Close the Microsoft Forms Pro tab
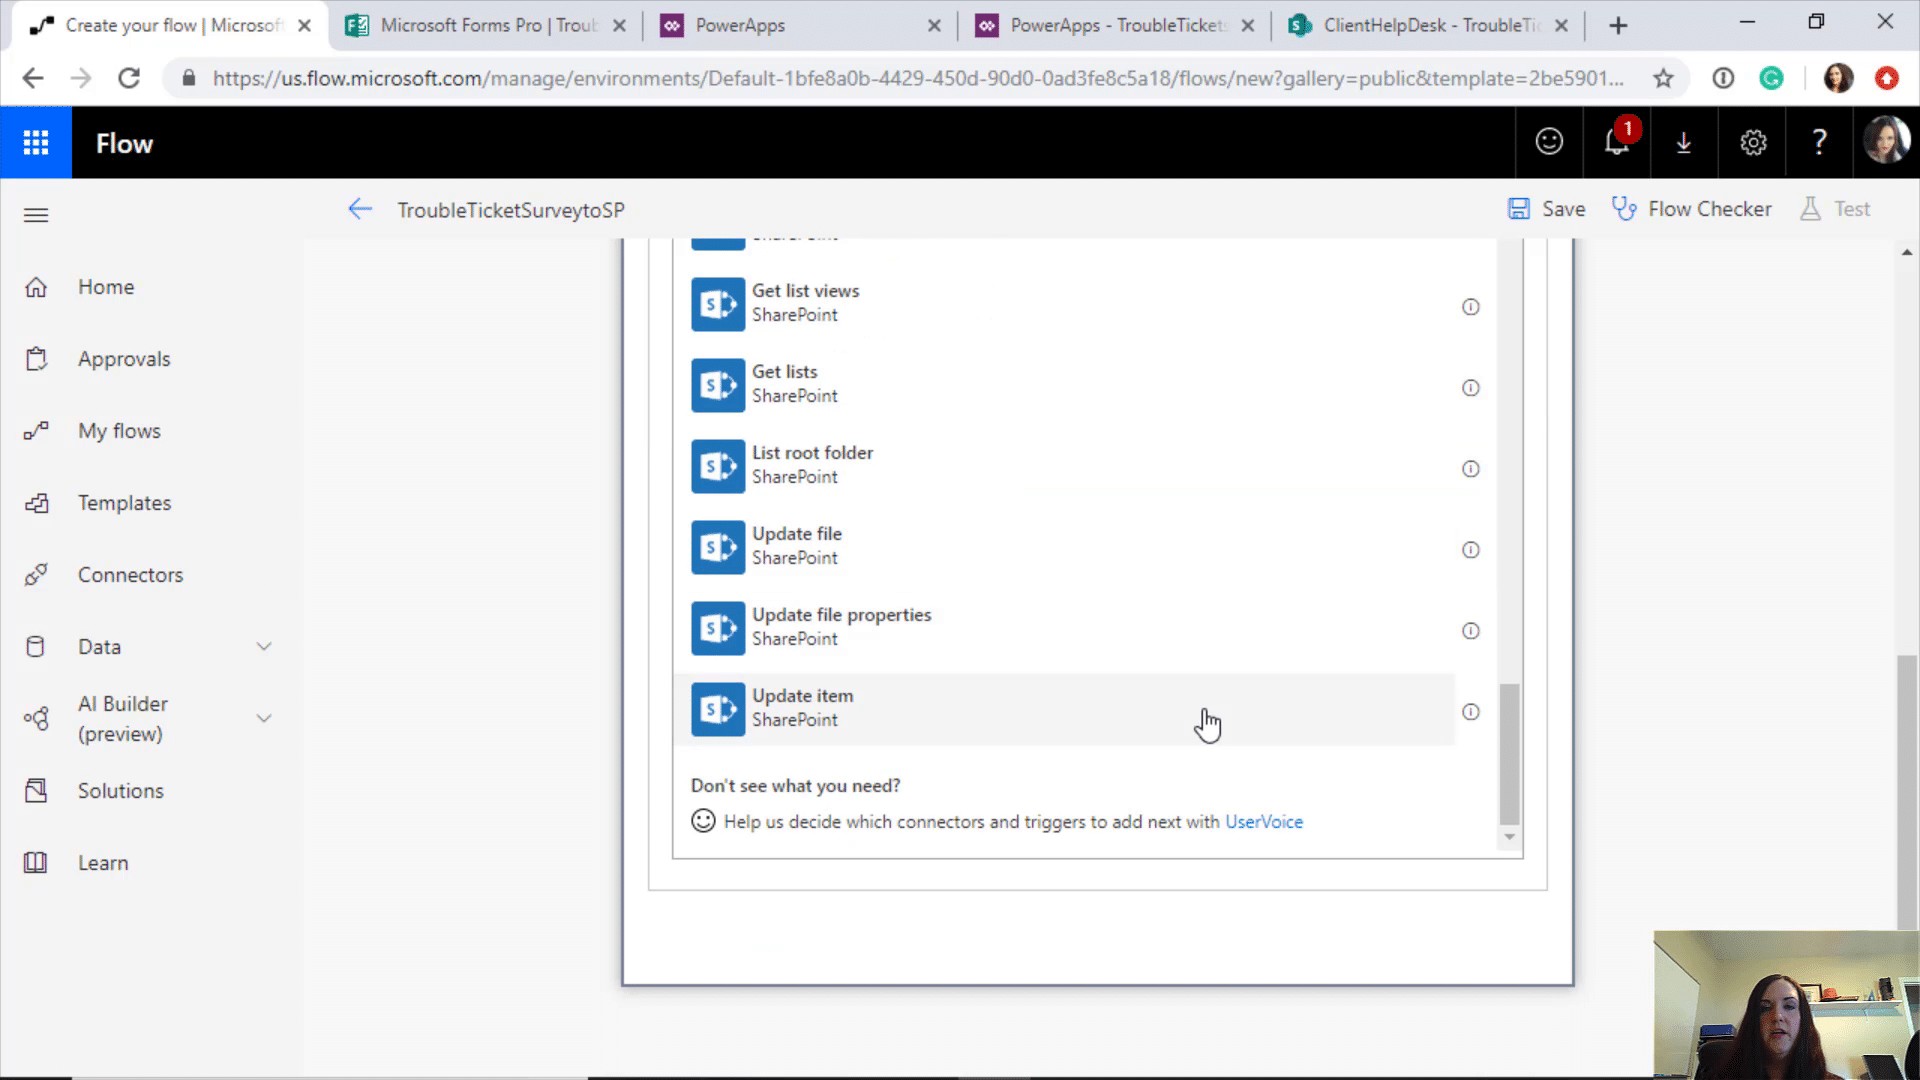Image resolution: width=1920 pixels, height=1080 pixels. pyautogui.click(x=619, y=26)
